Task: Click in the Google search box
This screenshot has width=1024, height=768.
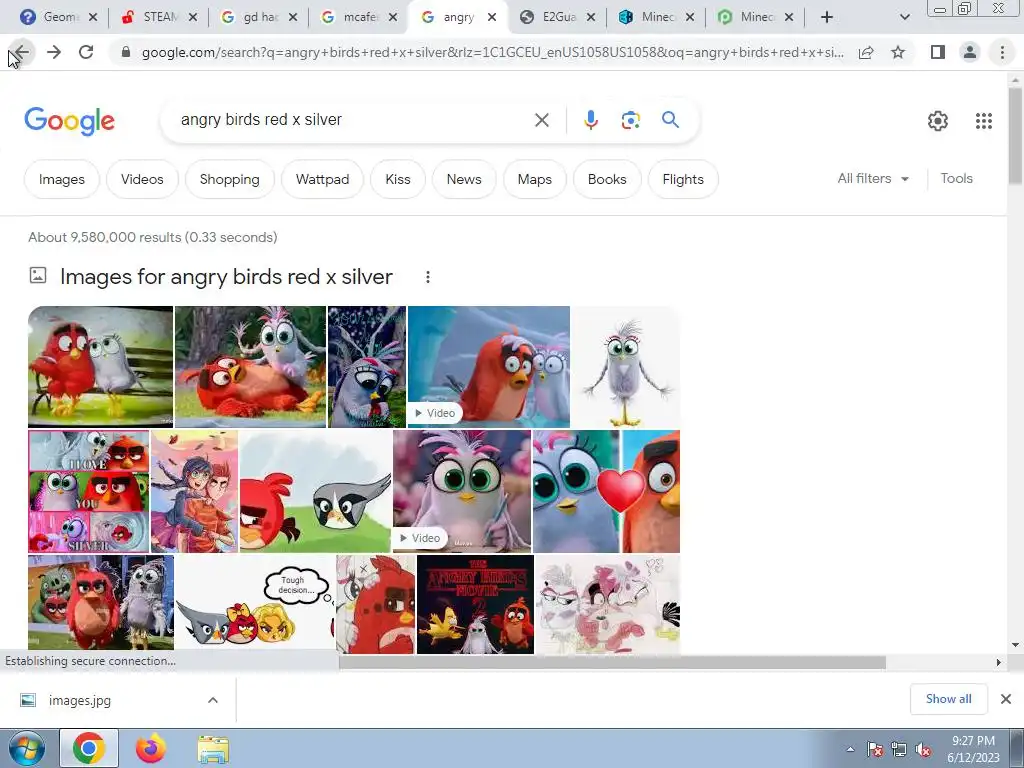Action: [353, 120]
